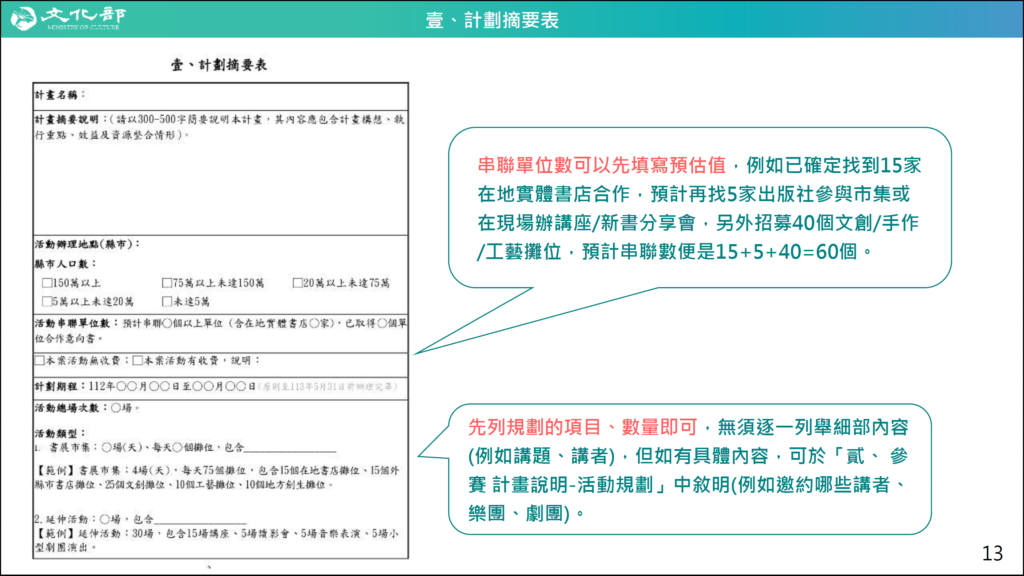Click the 計畫名稱 field row
The image size is (1024, 576).
(221, 96)
